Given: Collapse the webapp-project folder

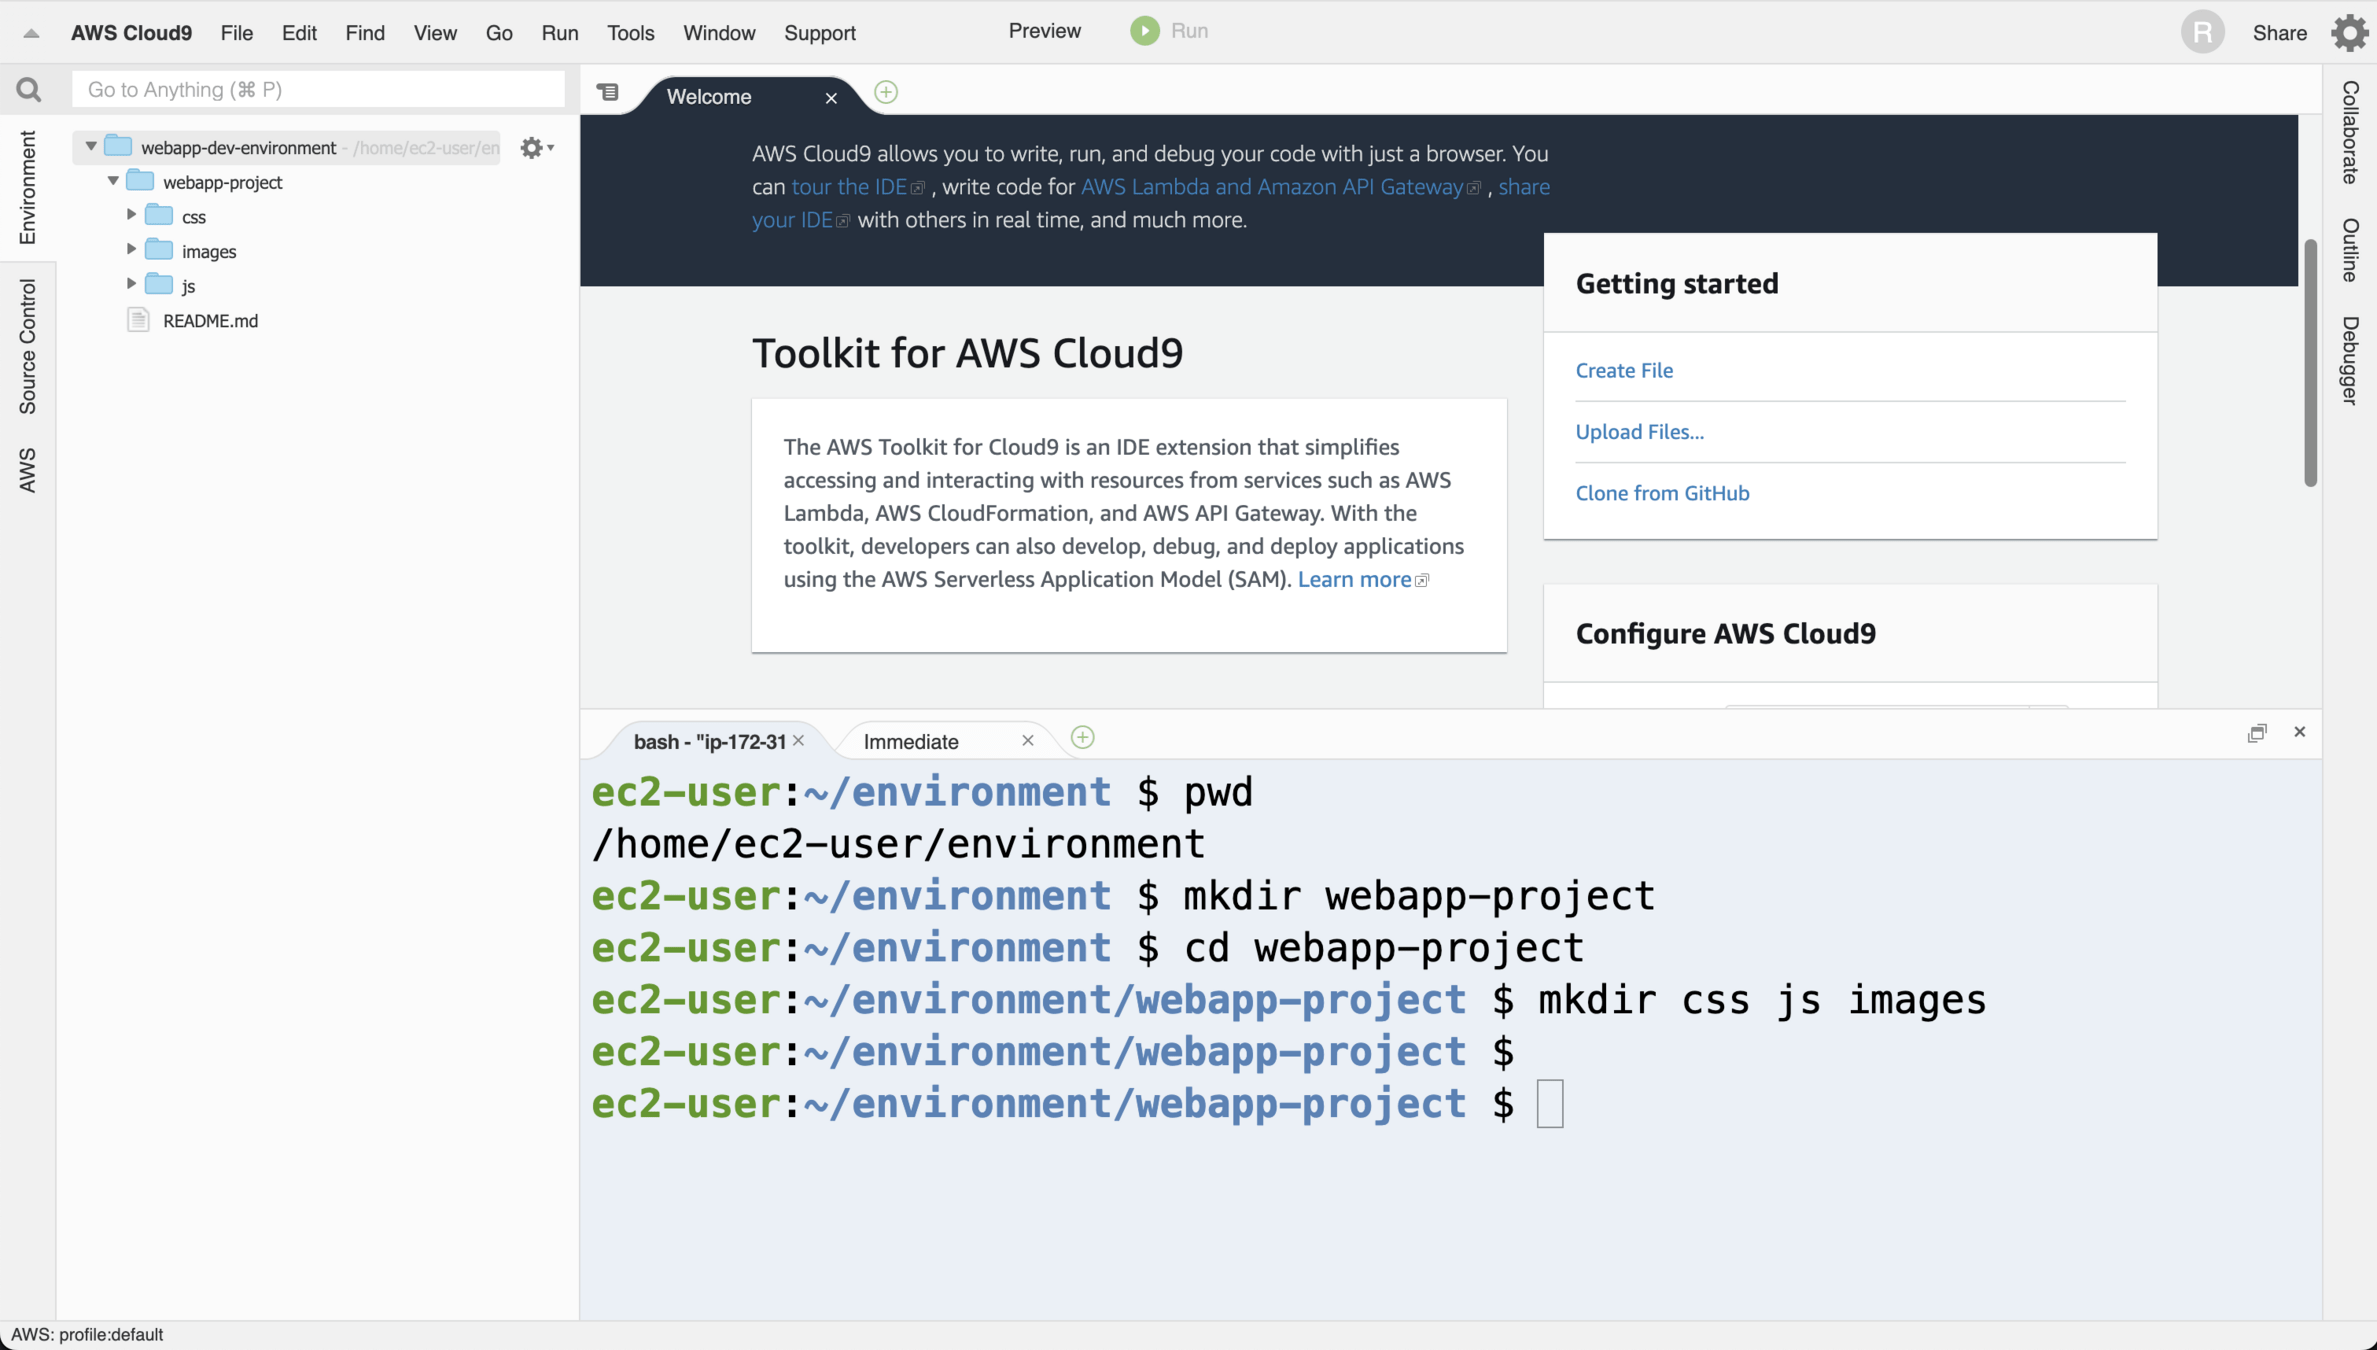Looking at the screenshot, I should (113, 181).
